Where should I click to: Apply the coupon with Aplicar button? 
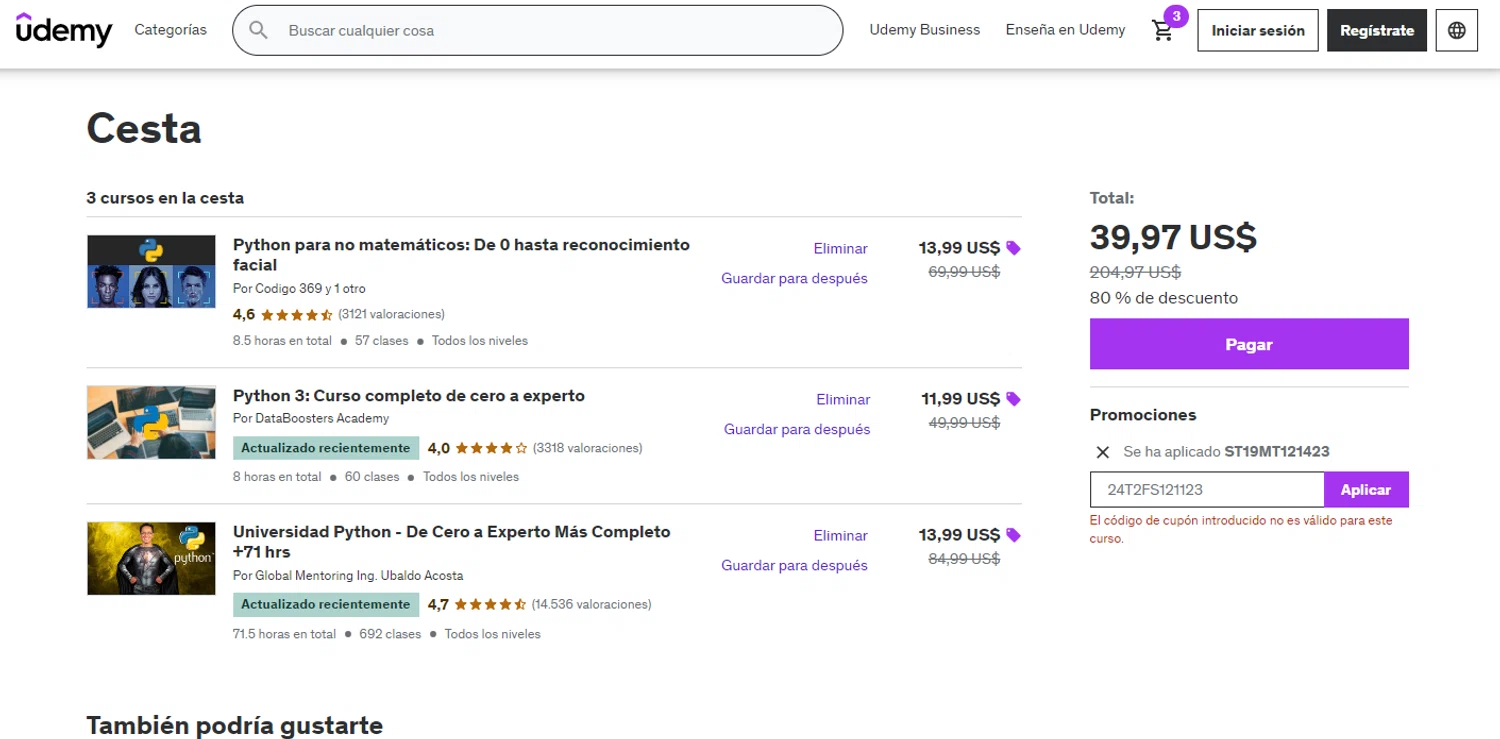1365,490
